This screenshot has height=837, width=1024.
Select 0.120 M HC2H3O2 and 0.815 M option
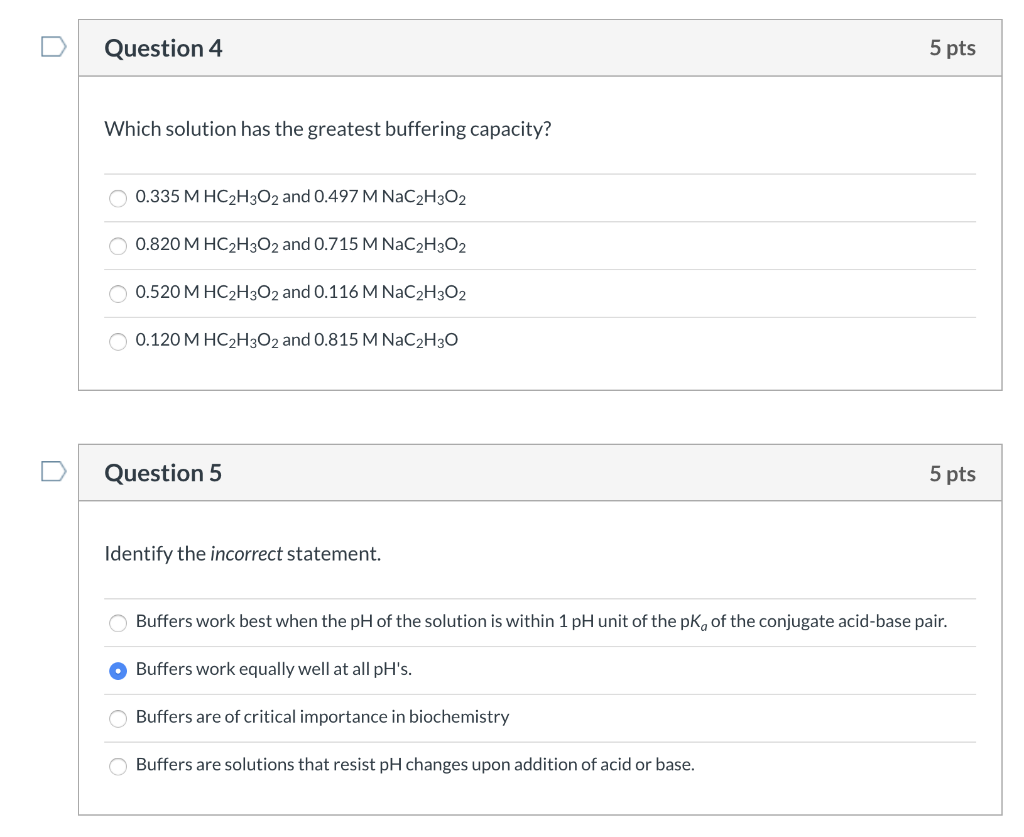(x=118, y=341)
